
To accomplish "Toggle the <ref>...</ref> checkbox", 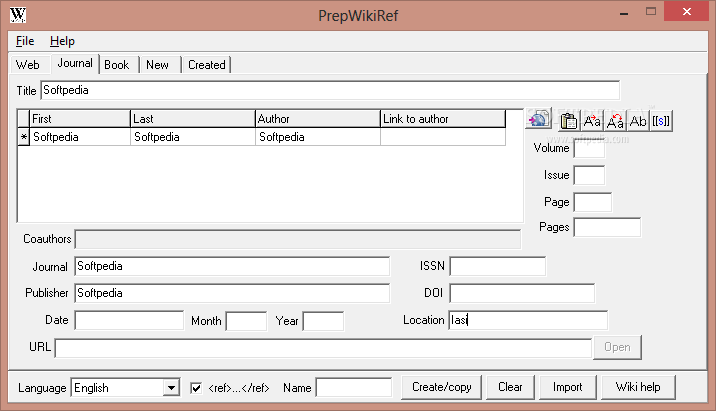I will click(196, 388).
